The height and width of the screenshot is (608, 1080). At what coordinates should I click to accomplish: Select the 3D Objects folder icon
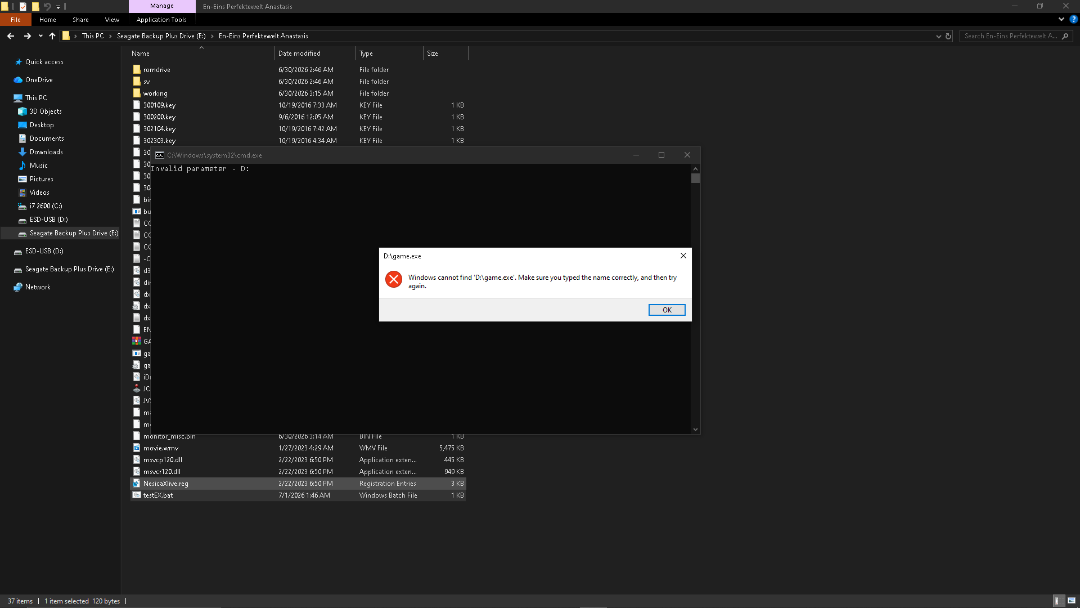click(22, 112)
